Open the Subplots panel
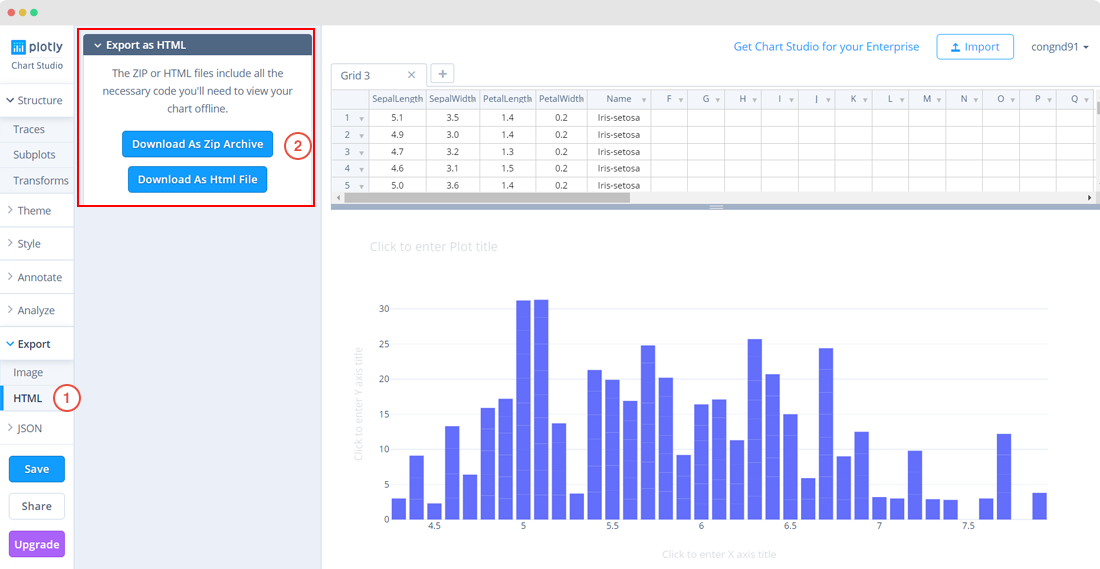The height and width of the screenshot is (569, 1100). click(36, 154)
